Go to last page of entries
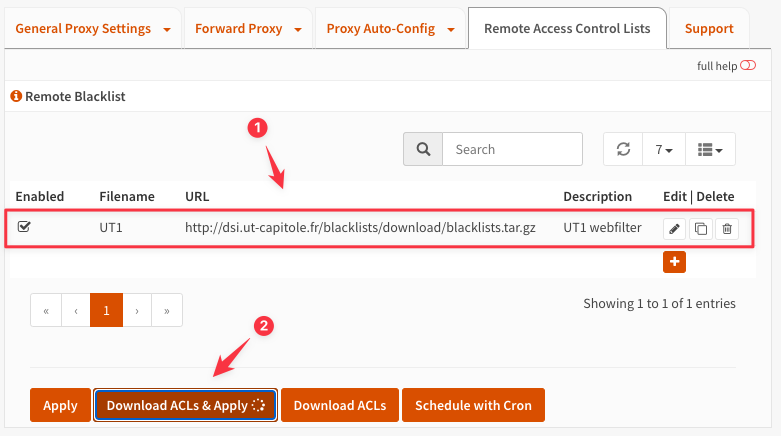 pyautogui.click(x=167, y=310)
